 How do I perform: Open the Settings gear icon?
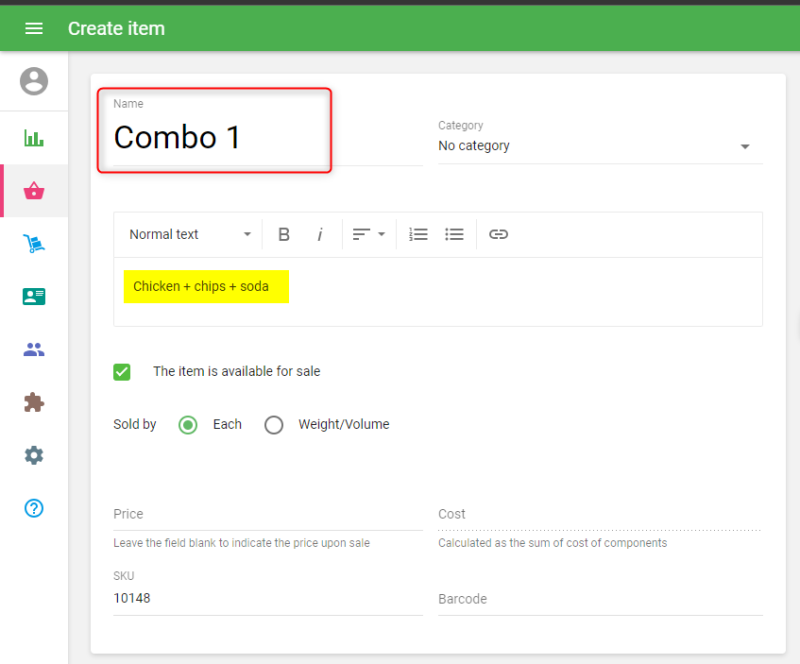coord(34,455)
